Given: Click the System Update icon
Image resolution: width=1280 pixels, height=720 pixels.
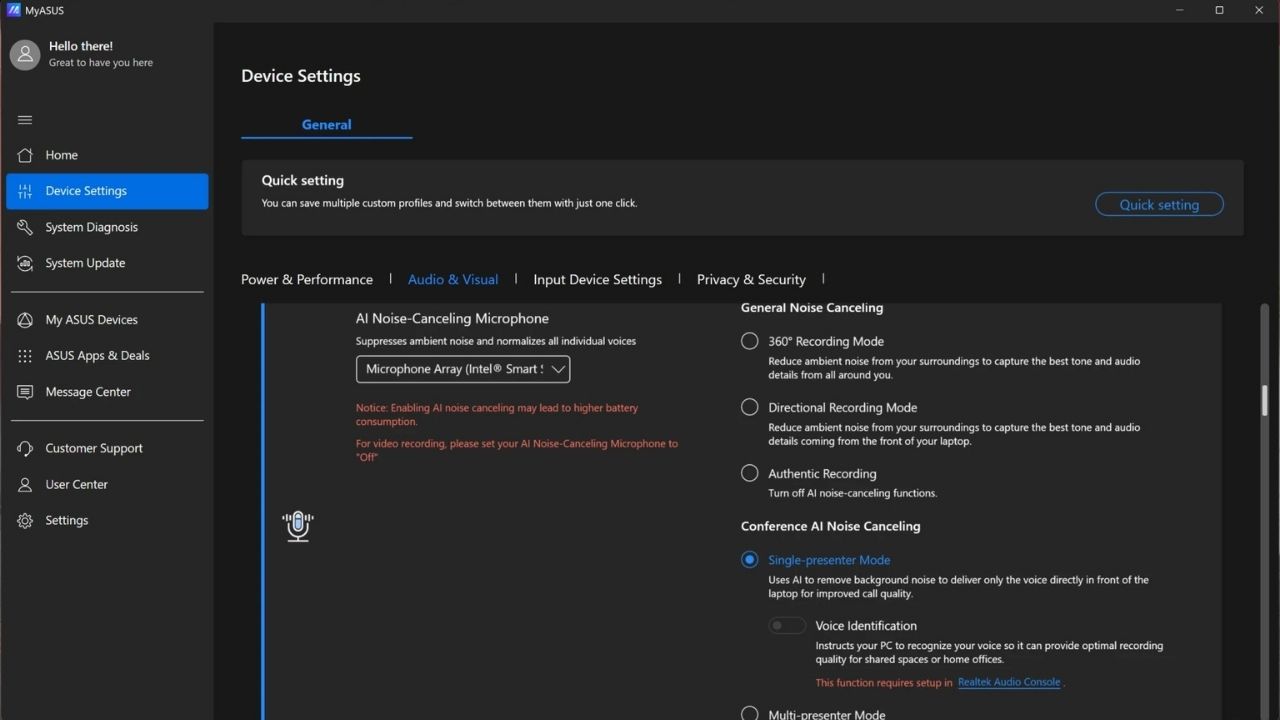Looking at the screenshot, I should (x=25, y=263).
